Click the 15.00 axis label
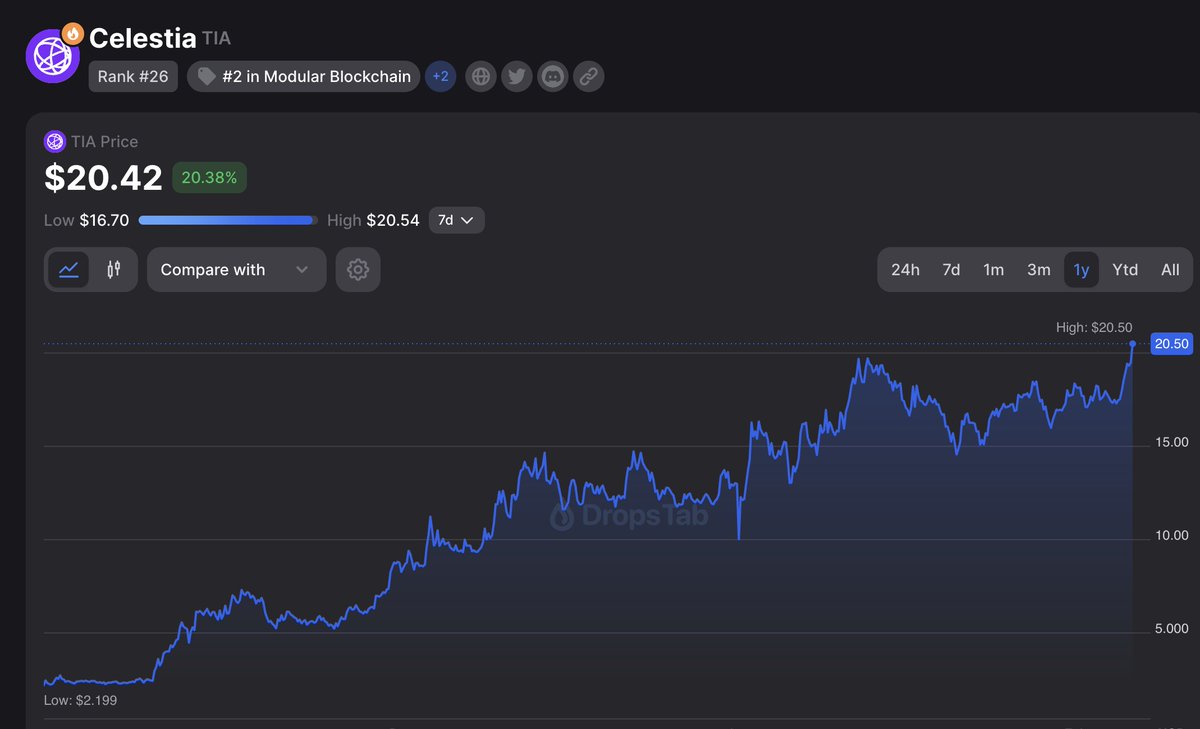Image resolution: width=1200 pixels, height=729 pixels. pyautogui.click(x=1171, y=442)
